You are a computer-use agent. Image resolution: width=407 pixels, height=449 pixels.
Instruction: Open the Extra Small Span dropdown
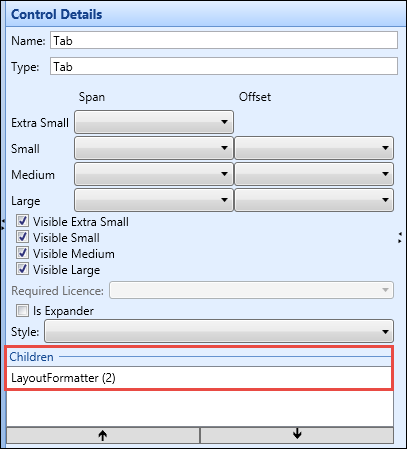click(x=154, y=122)
